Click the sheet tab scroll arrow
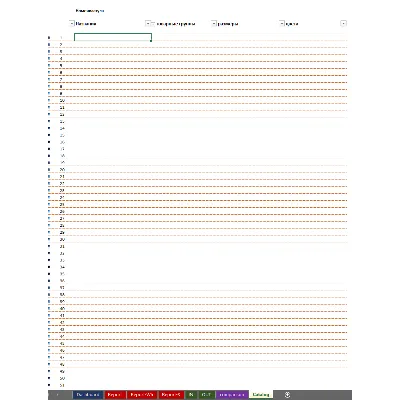The image size is (400, 400). (x=58, y=395)
